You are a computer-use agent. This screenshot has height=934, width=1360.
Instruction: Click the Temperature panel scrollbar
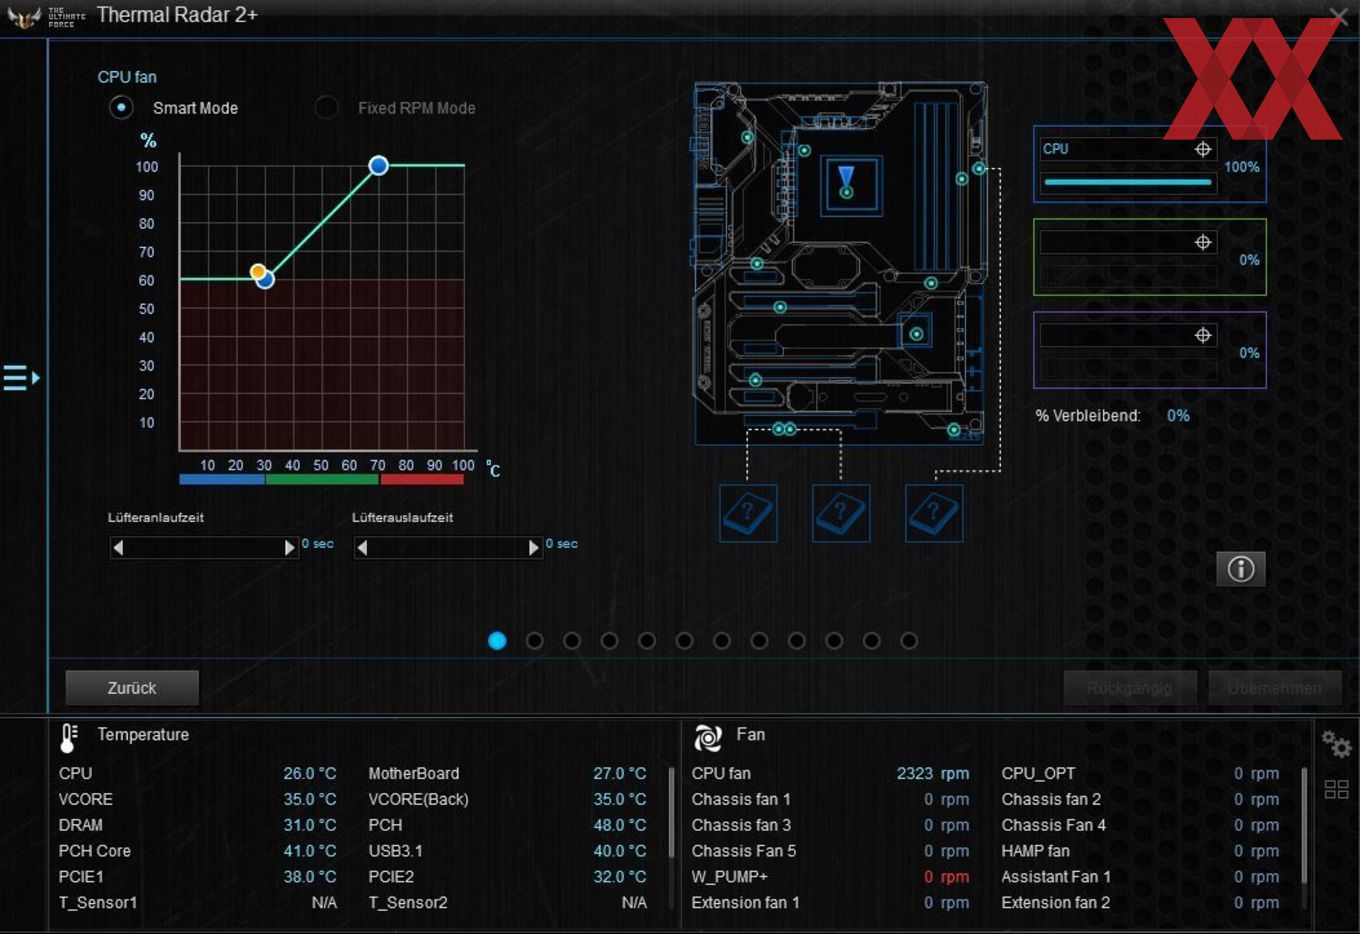(x=671, y=812)
